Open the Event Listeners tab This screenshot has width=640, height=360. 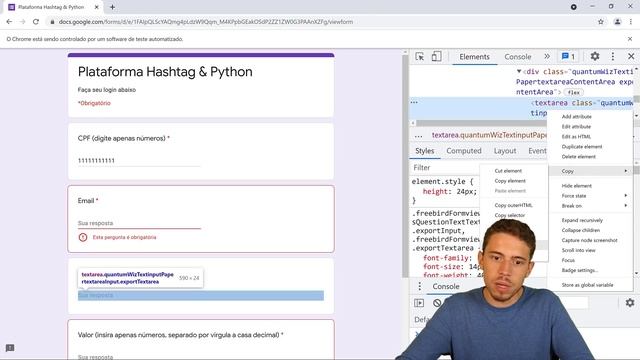click(x=537, y=151)
